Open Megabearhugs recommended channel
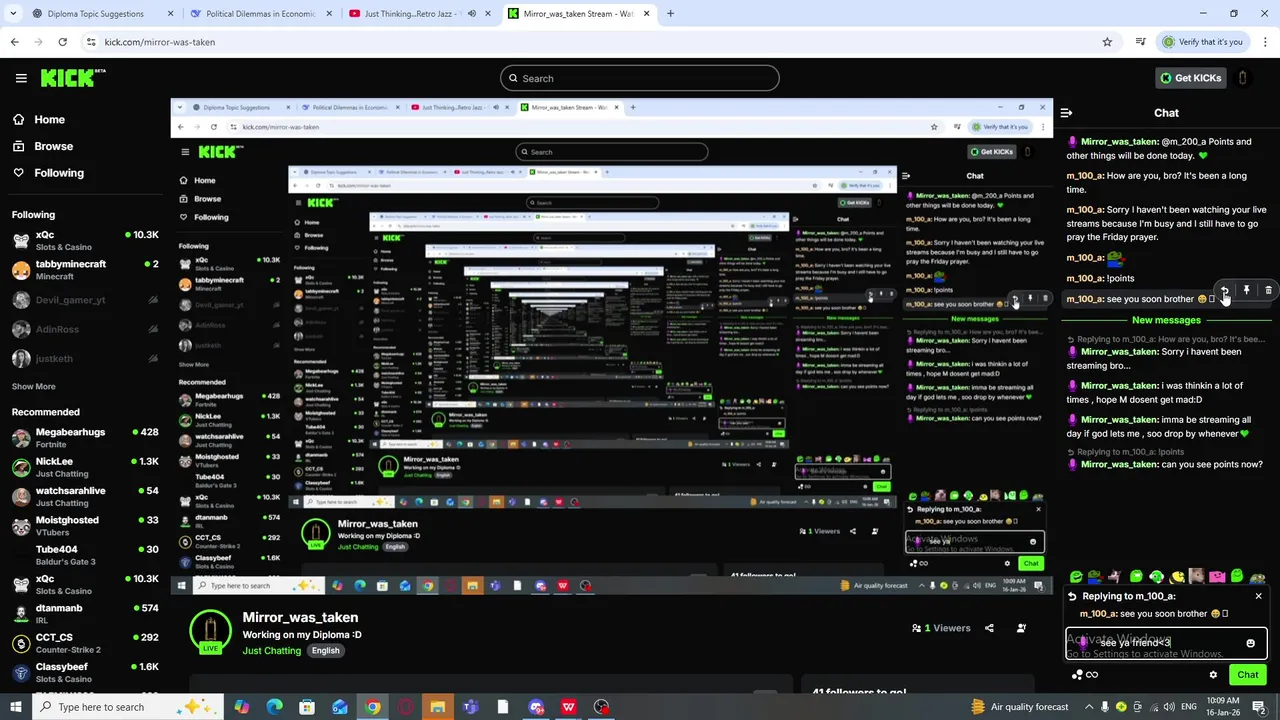The height and width of the screenshot is (720, 1280). (84, 438)
